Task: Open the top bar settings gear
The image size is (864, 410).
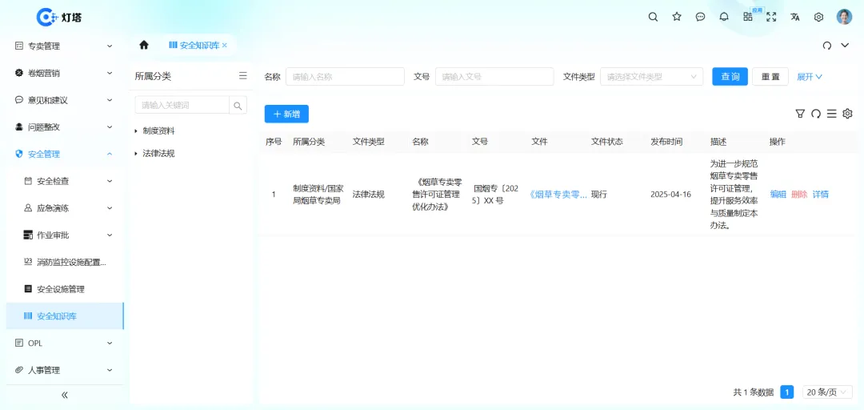Action: point(819,17)
